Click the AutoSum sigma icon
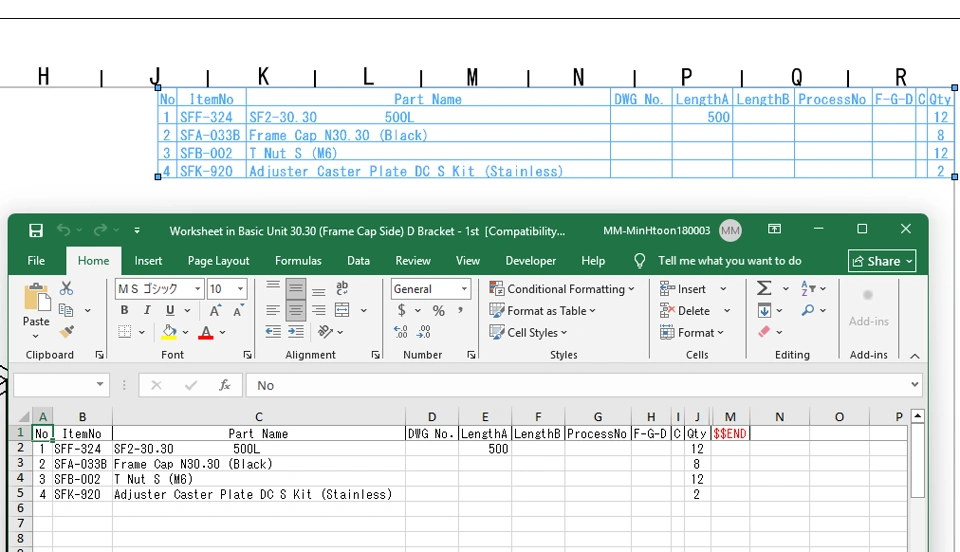960x552 pixels. [x=764, y=288]
